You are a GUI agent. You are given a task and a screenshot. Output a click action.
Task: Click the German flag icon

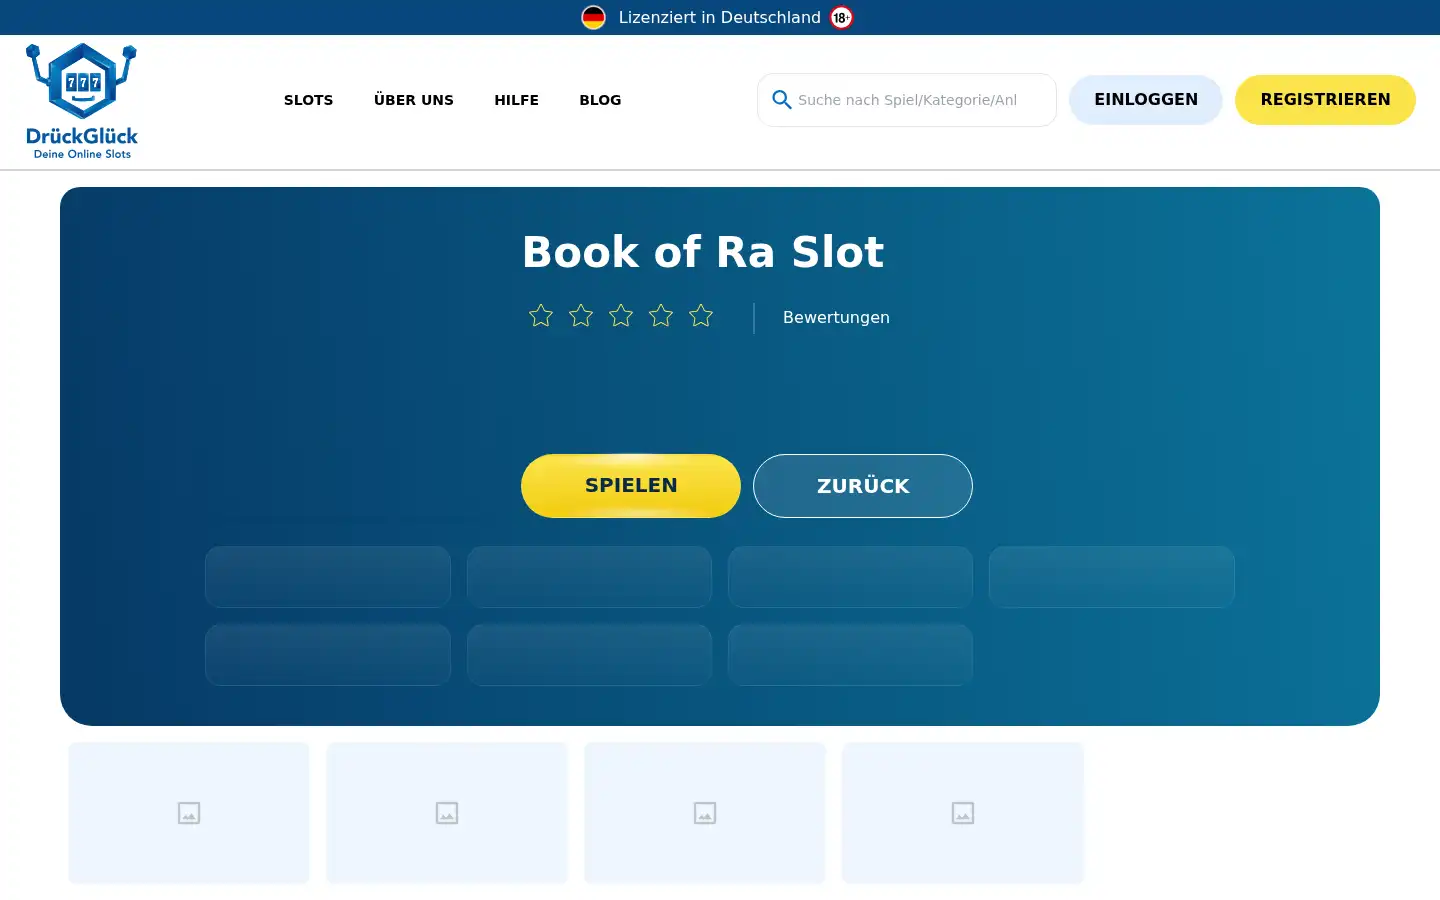[x=593, y=17]
